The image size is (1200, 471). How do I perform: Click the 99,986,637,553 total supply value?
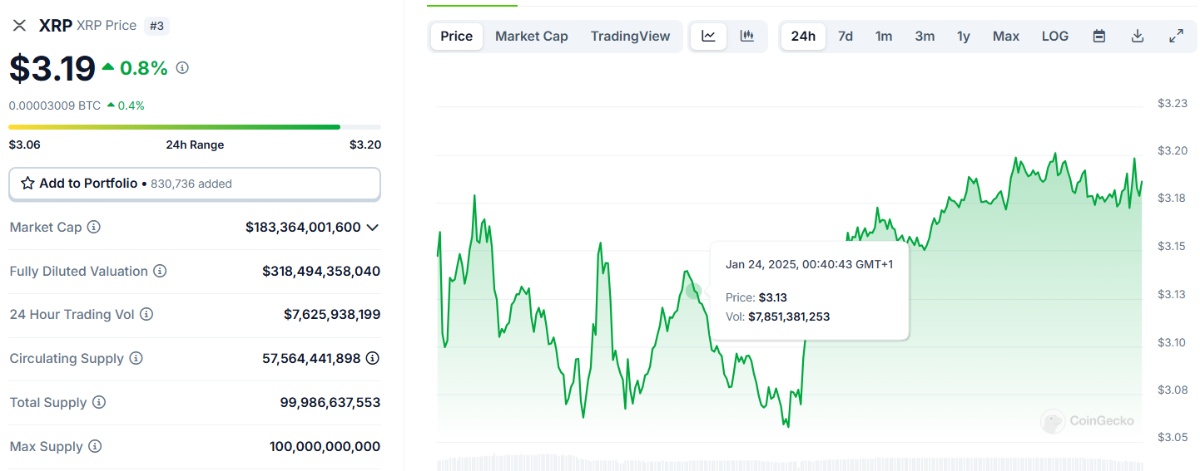[x=330, y=402]
